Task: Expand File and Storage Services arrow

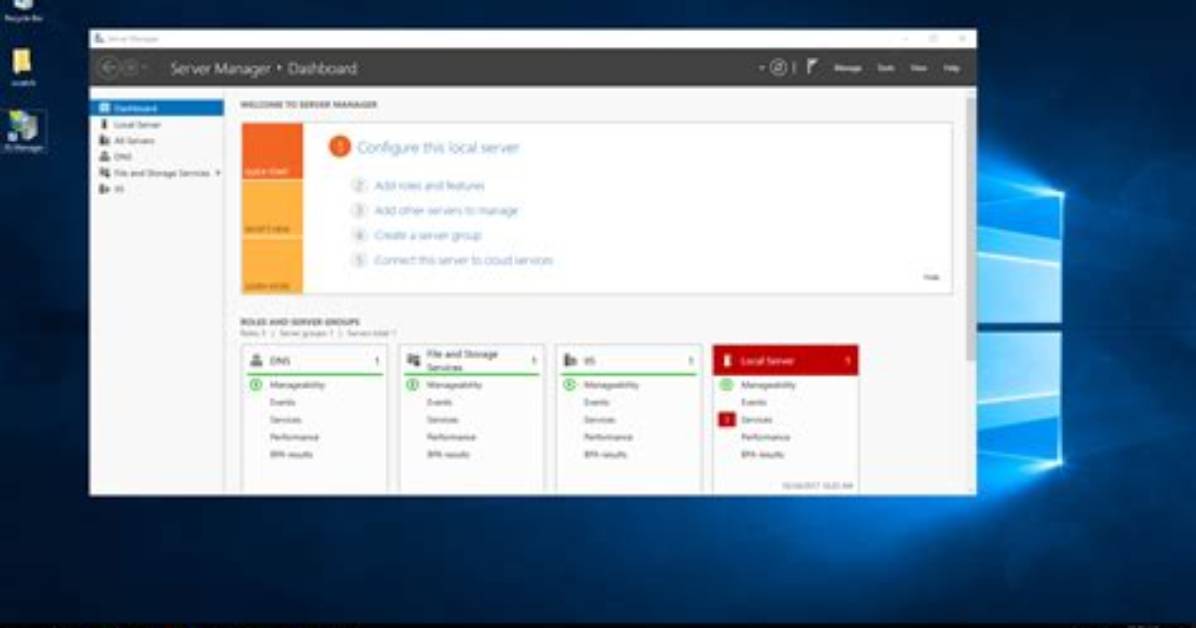Action: pos(217,173)
